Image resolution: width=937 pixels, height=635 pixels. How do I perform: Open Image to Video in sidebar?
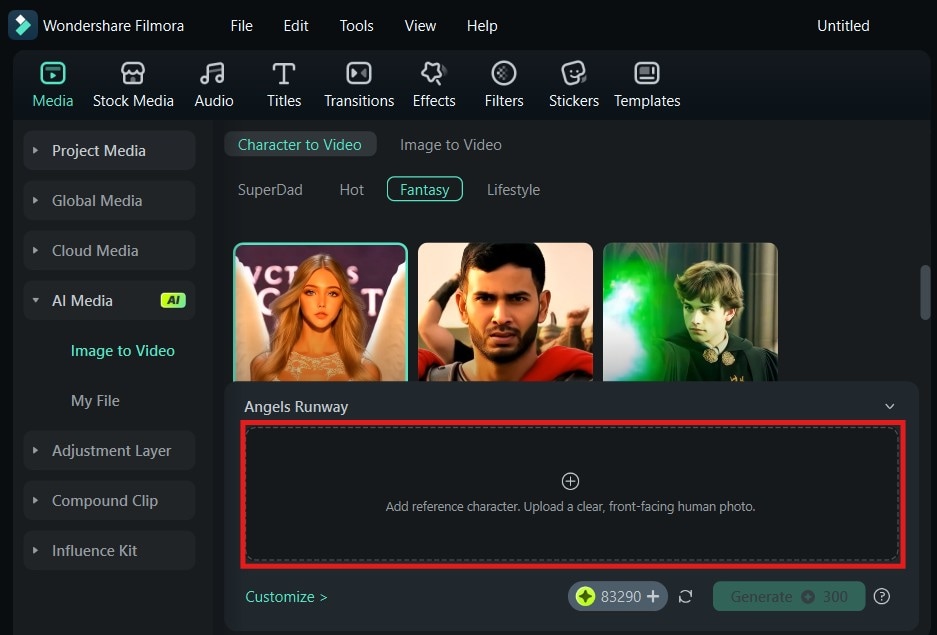pyautogui.click(x=123, y=351)
